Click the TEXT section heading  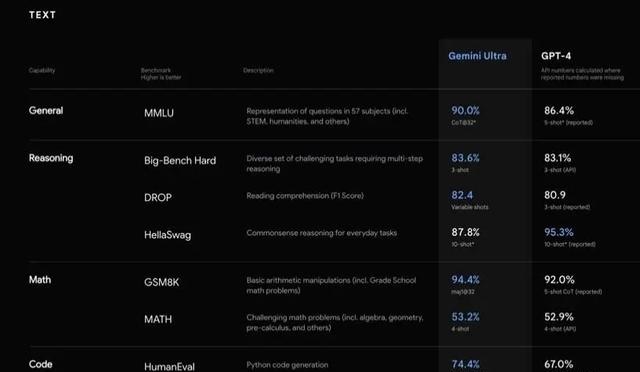pos(42,15)
